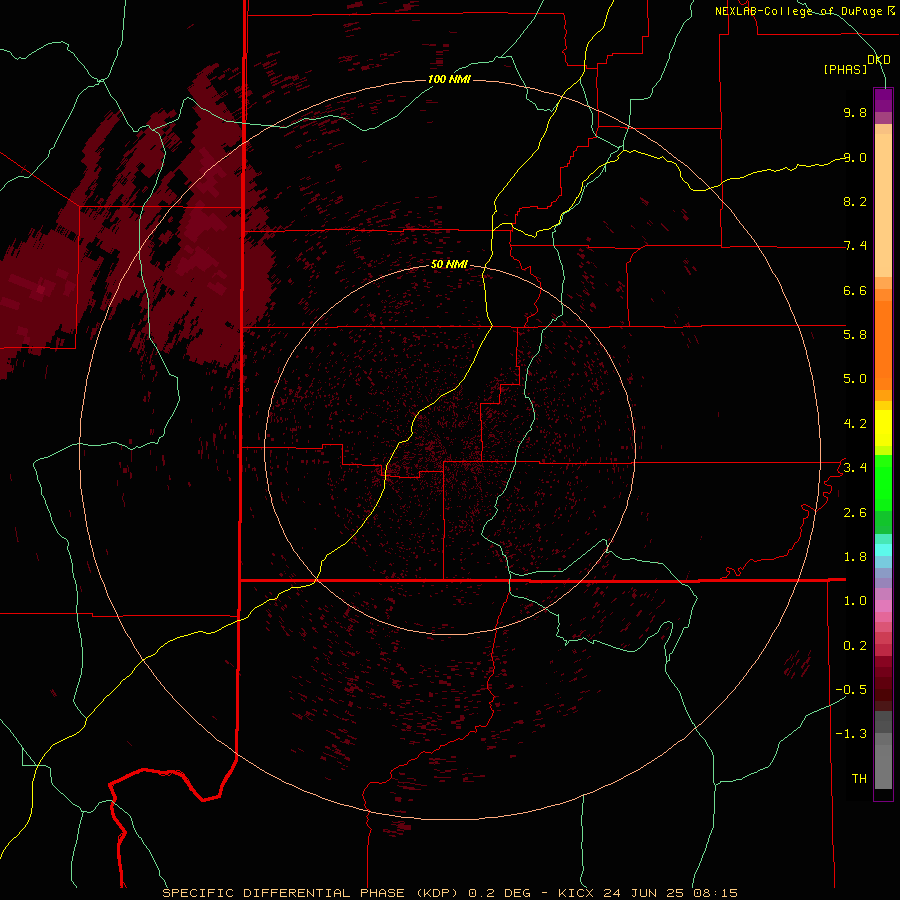The image size is (900, 900).
Task: Click the 1.8 scale value
Action: 855,557
